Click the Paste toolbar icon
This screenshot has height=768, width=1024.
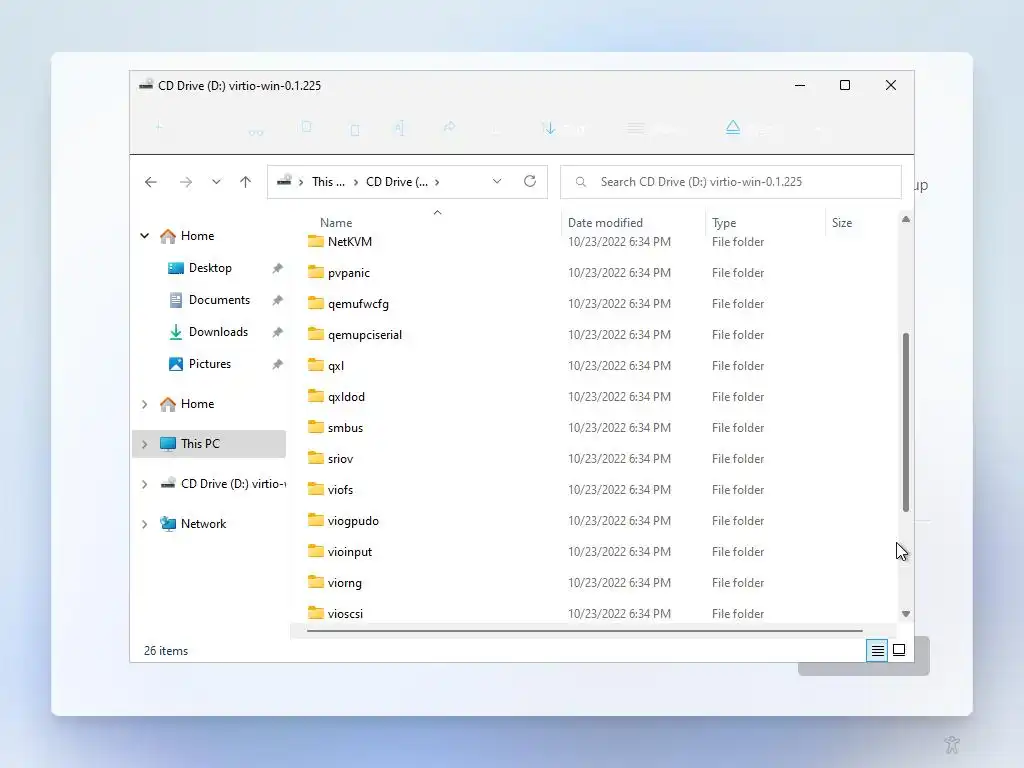[x=355, y=130]
